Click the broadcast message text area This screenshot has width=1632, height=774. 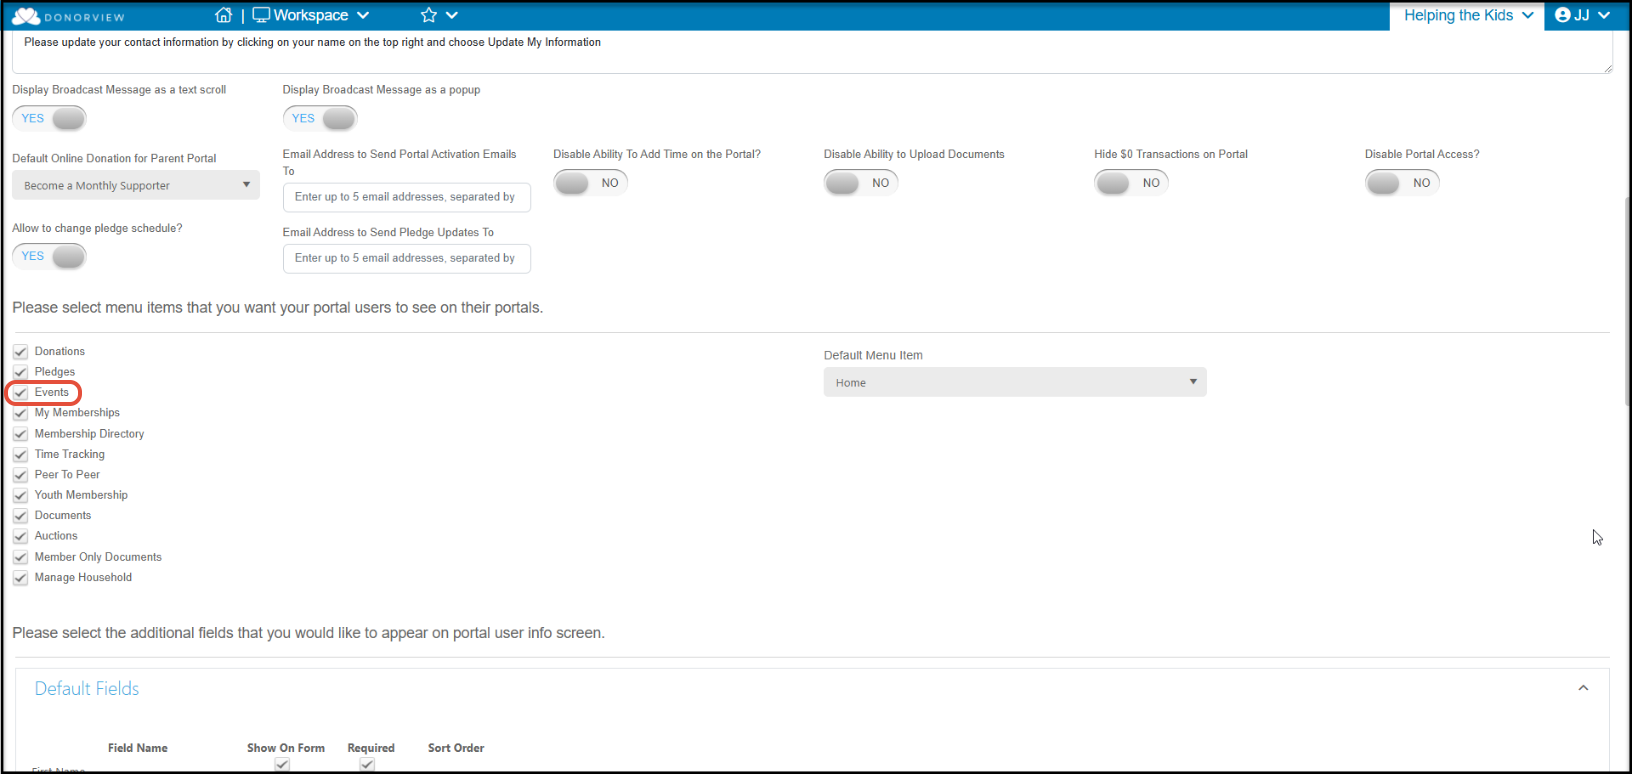[811, 52]
